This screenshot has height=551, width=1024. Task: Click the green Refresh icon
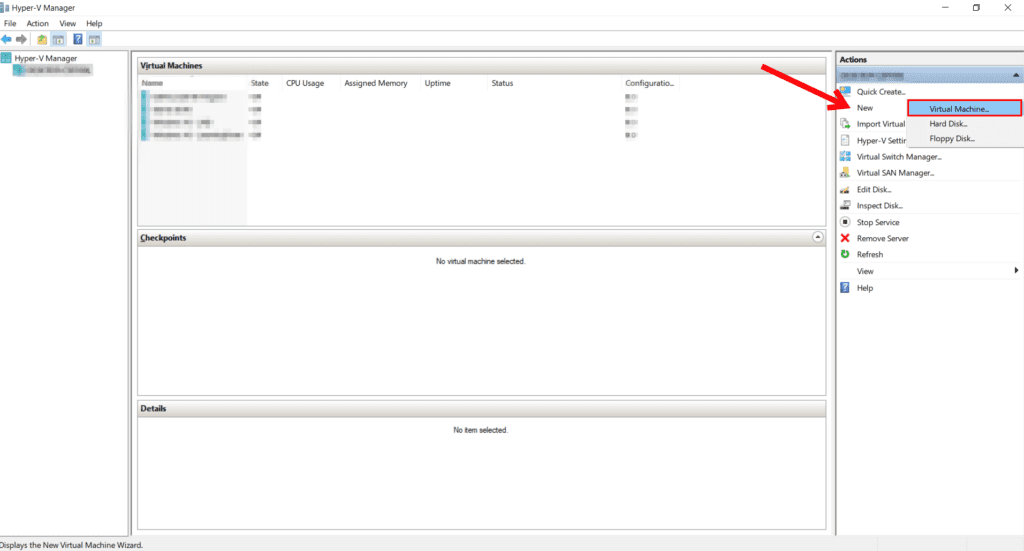pyautogui.click(x=845, y=254)
